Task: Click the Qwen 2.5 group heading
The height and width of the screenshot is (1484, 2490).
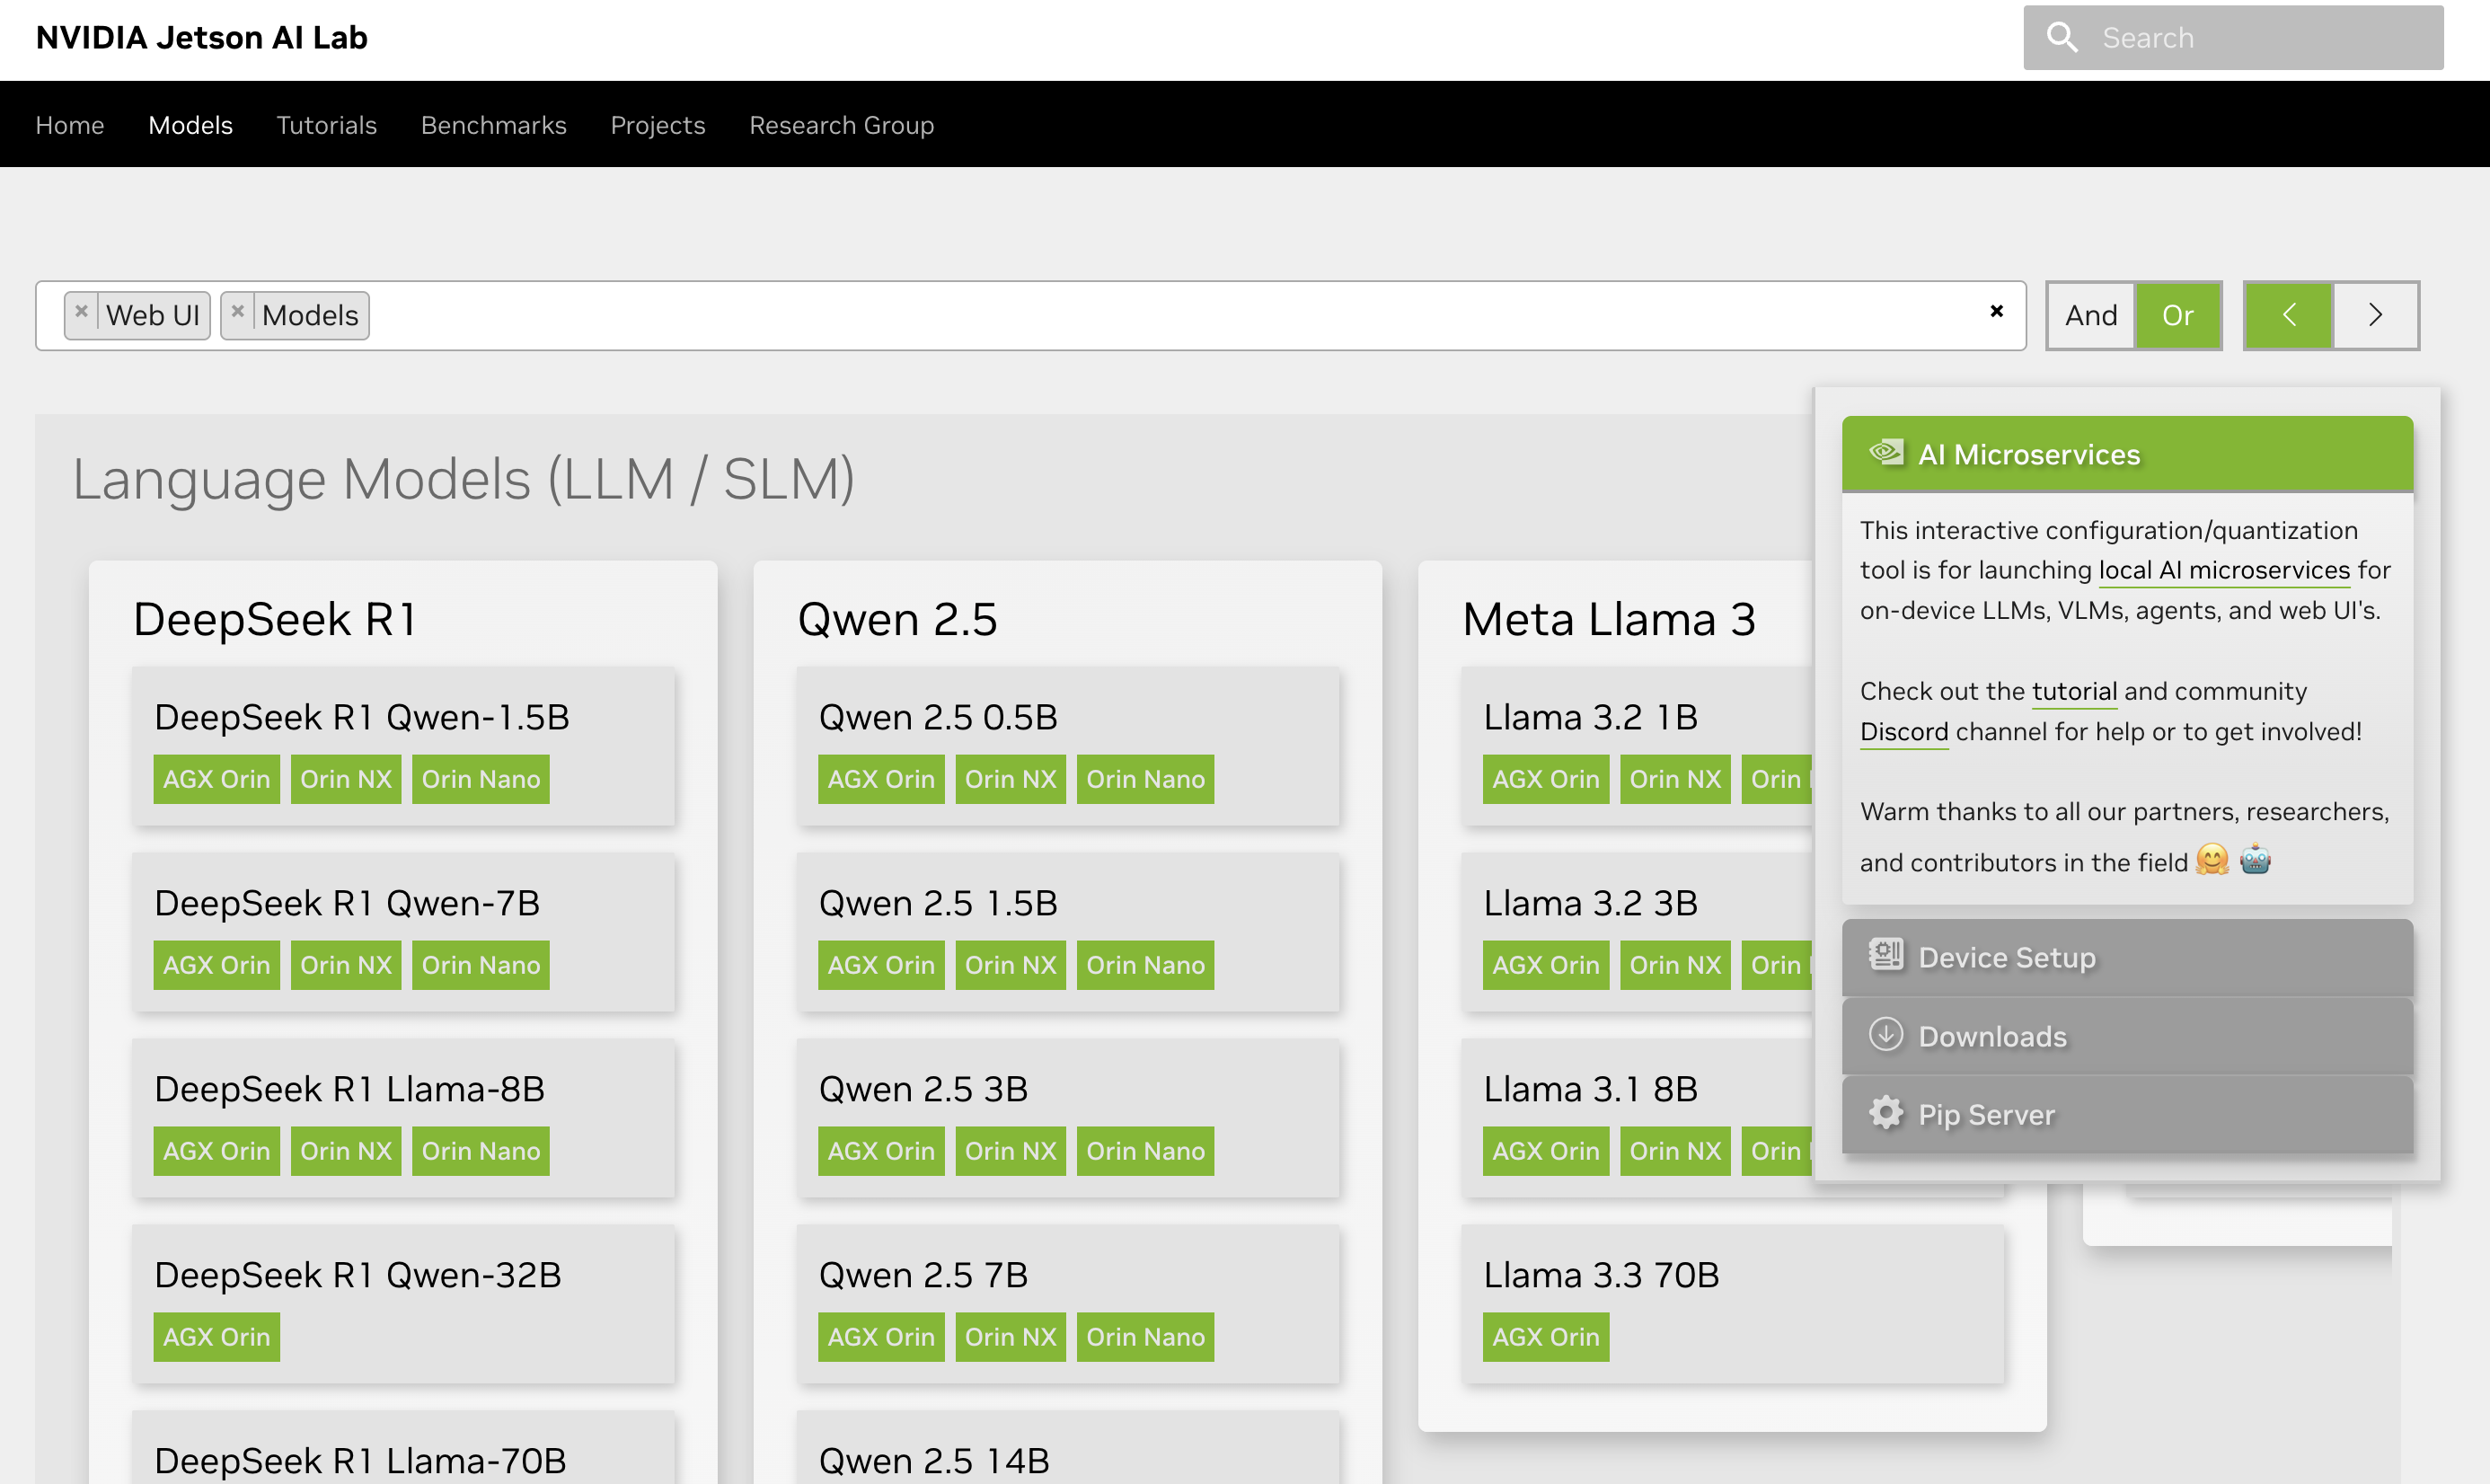Action: [x=898, y=619]
